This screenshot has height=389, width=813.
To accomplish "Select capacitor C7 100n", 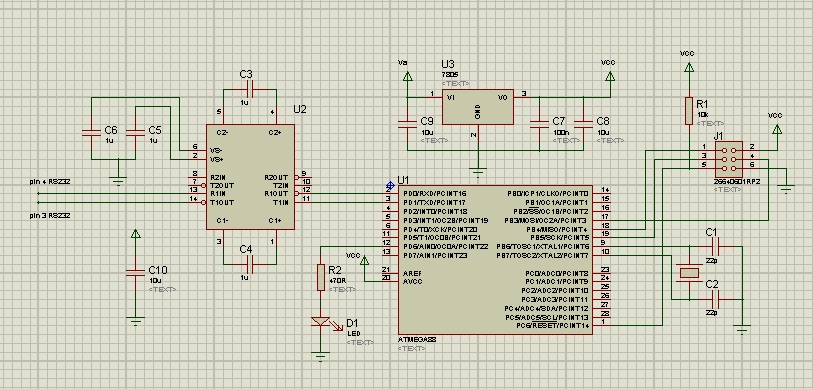I will (x=539, y=123).
